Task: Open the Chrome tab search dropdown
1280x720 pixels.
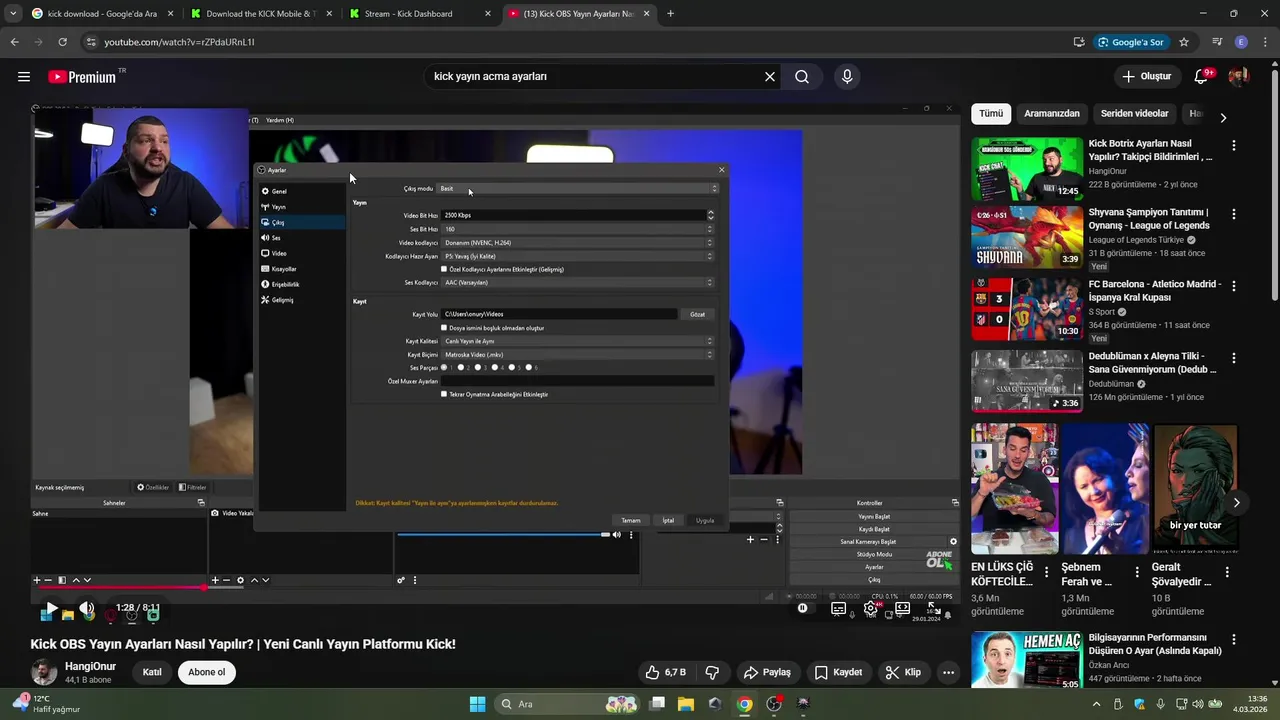Action: tap(13, 14)
